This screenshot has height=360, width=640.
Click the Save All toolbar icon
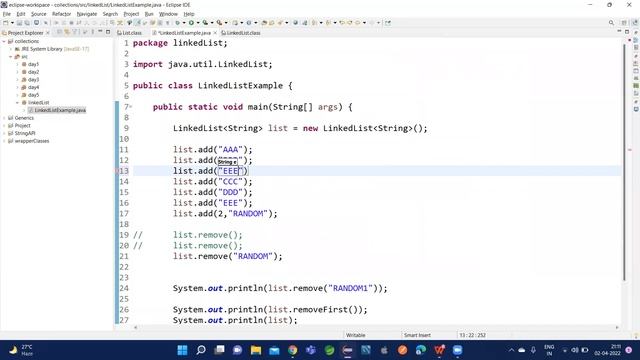coord(27,23)
